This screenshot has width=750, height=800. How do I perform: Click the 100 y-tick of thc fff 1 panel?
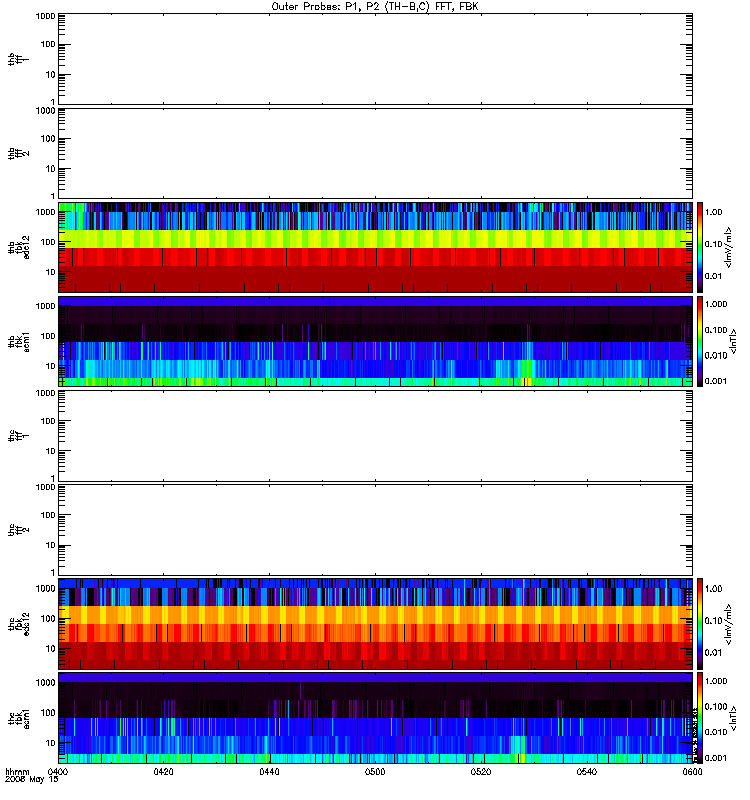point(48,421)
